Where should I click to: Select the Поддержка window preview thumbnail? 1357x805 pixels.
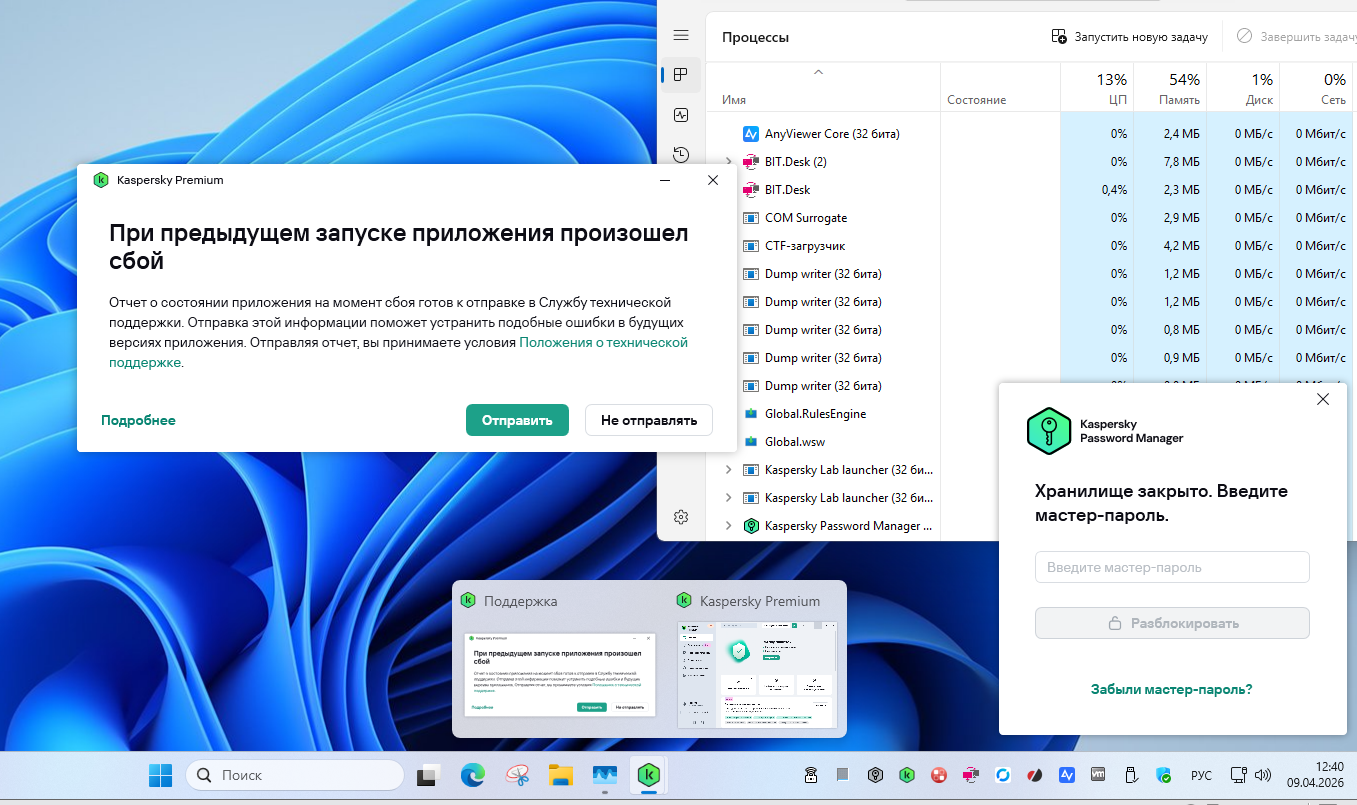pyautogui.click(x=559, y=674)
